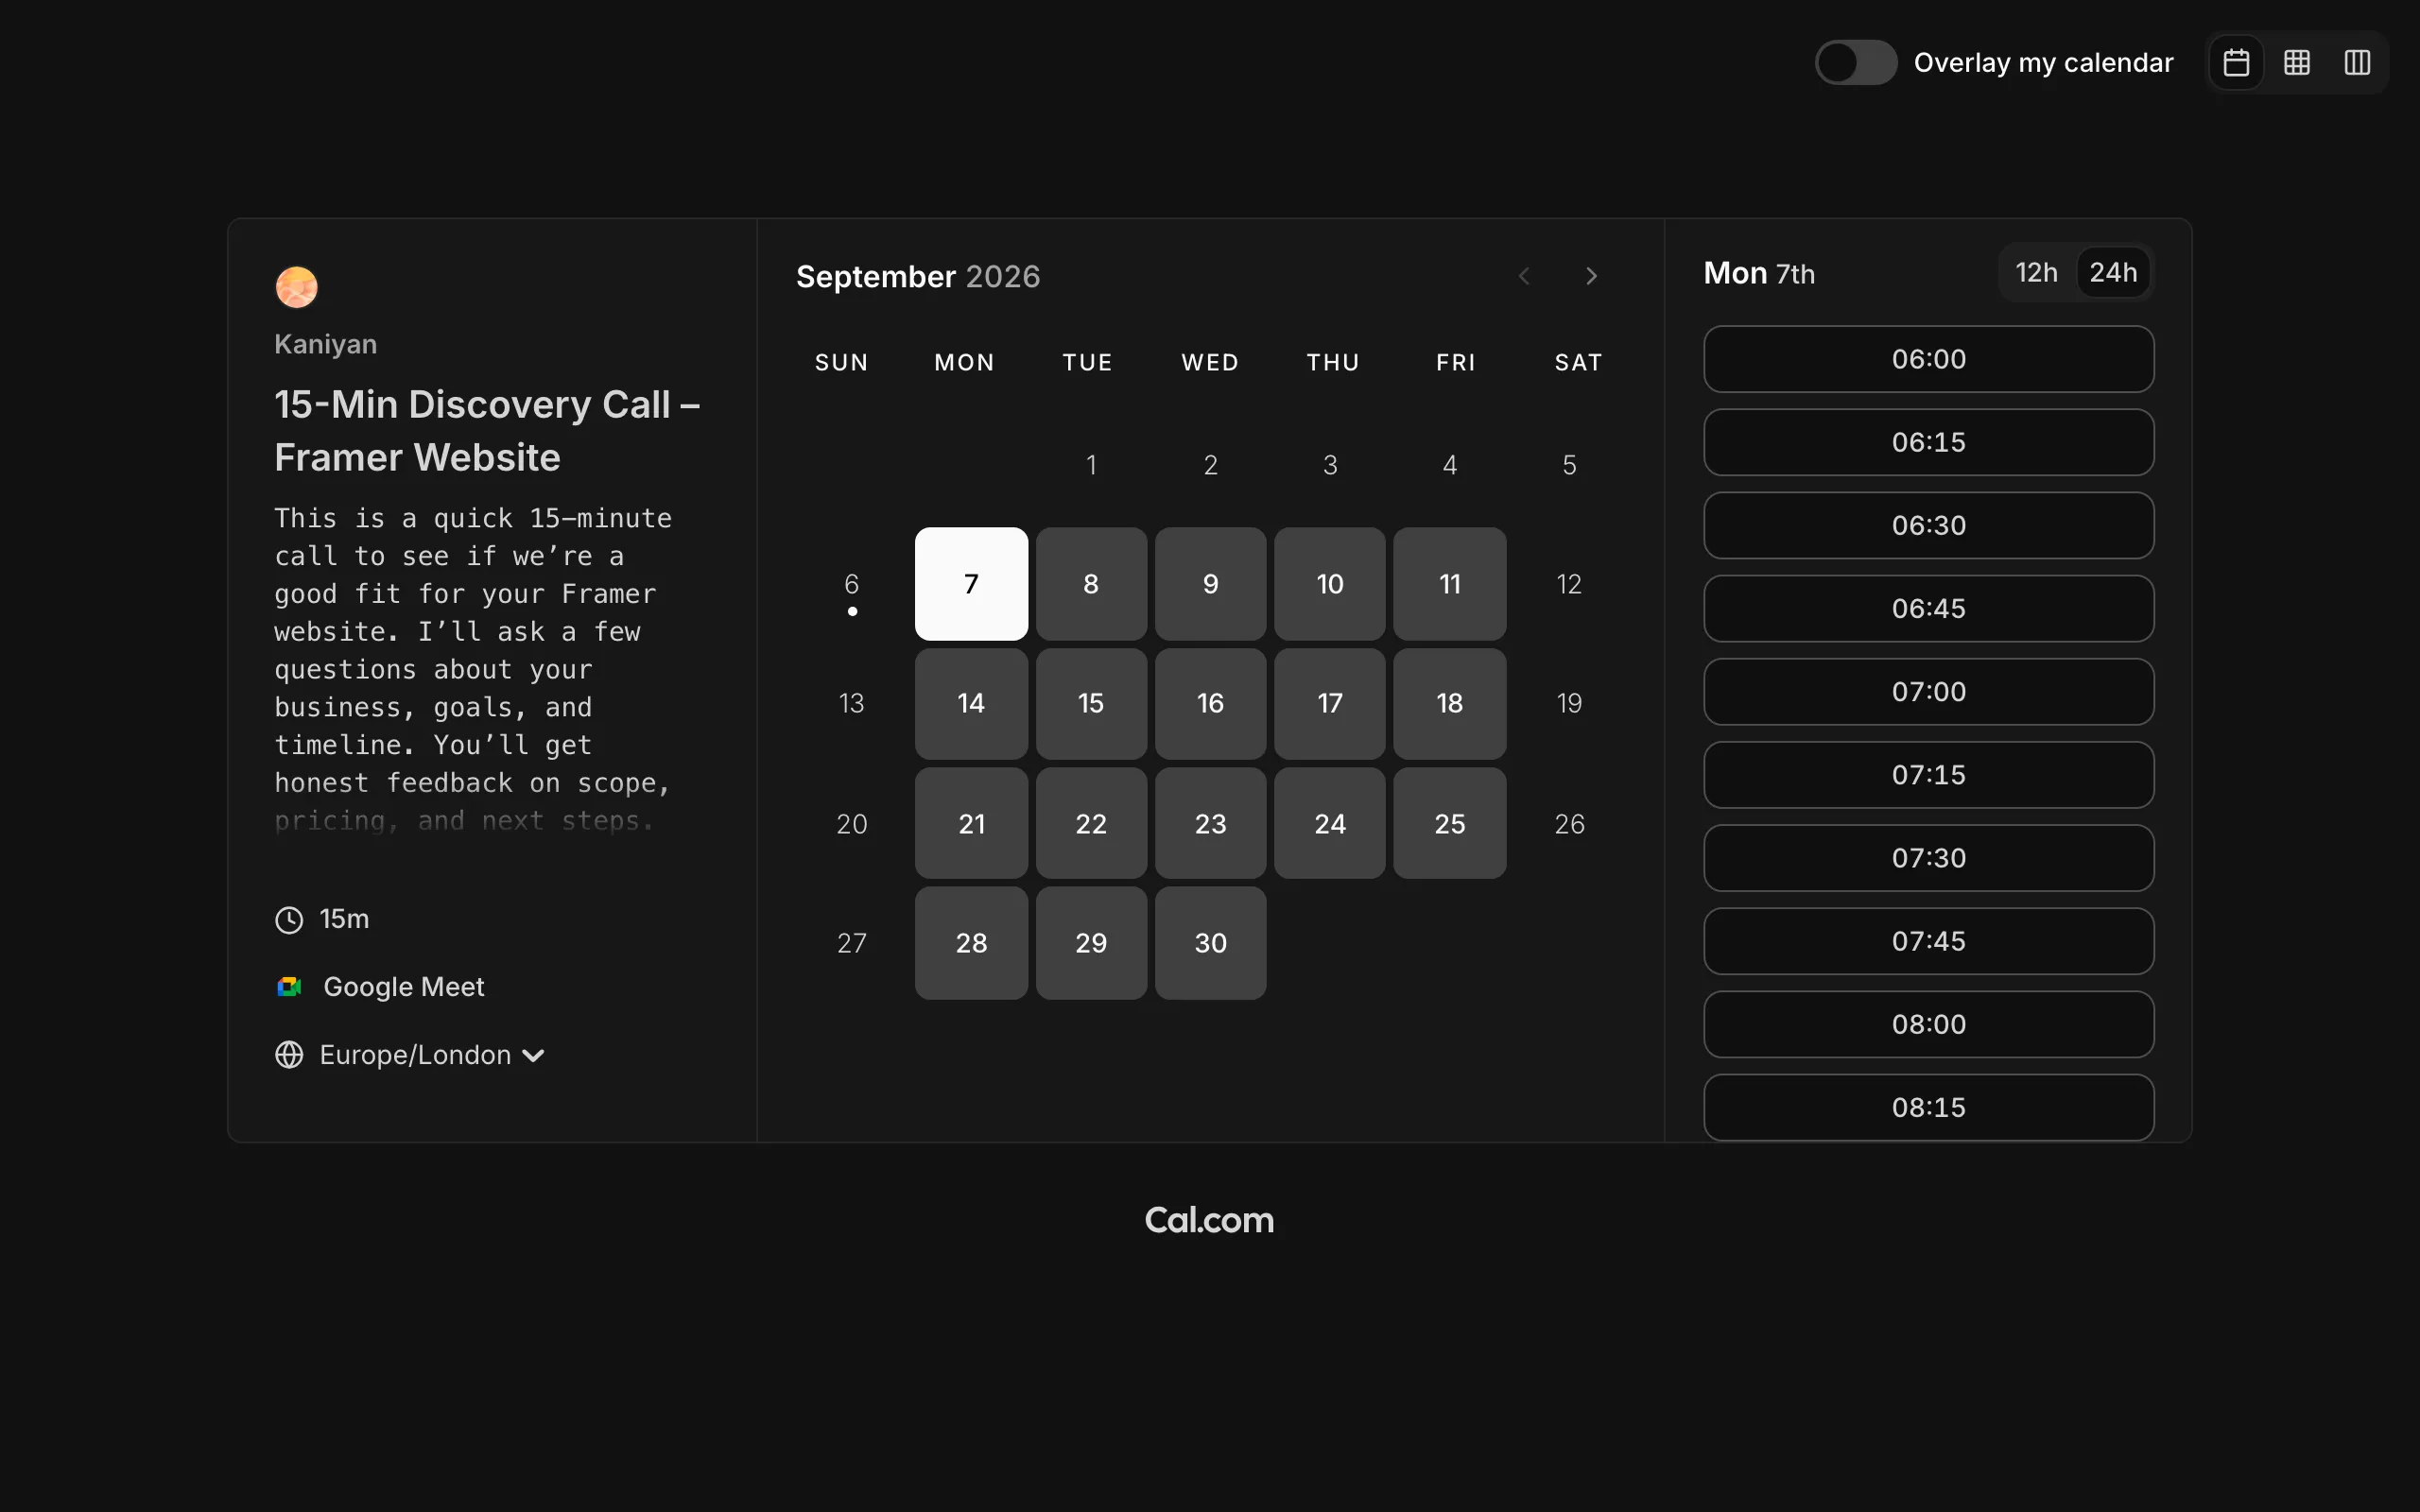The width and height of the screenshot is (2420, 1512).
Task: Click date 28 in calendar
Action: 971,943
